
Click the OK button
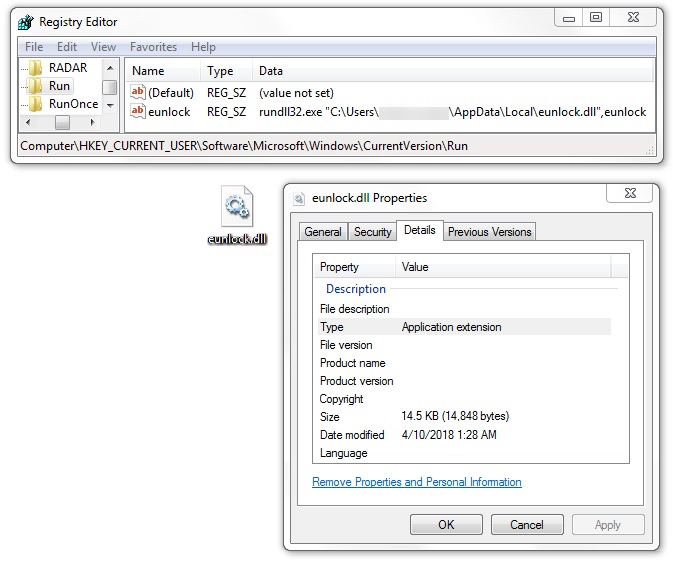coord(446,525)
